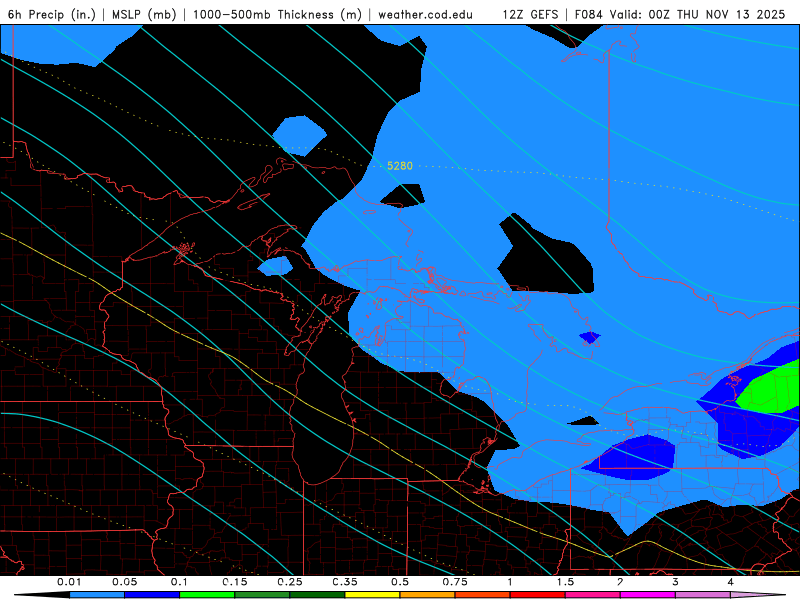Viewport: 800px width, 600px height.
Task: Pick the red legend swatch
Action: click(x=538, y=595)
